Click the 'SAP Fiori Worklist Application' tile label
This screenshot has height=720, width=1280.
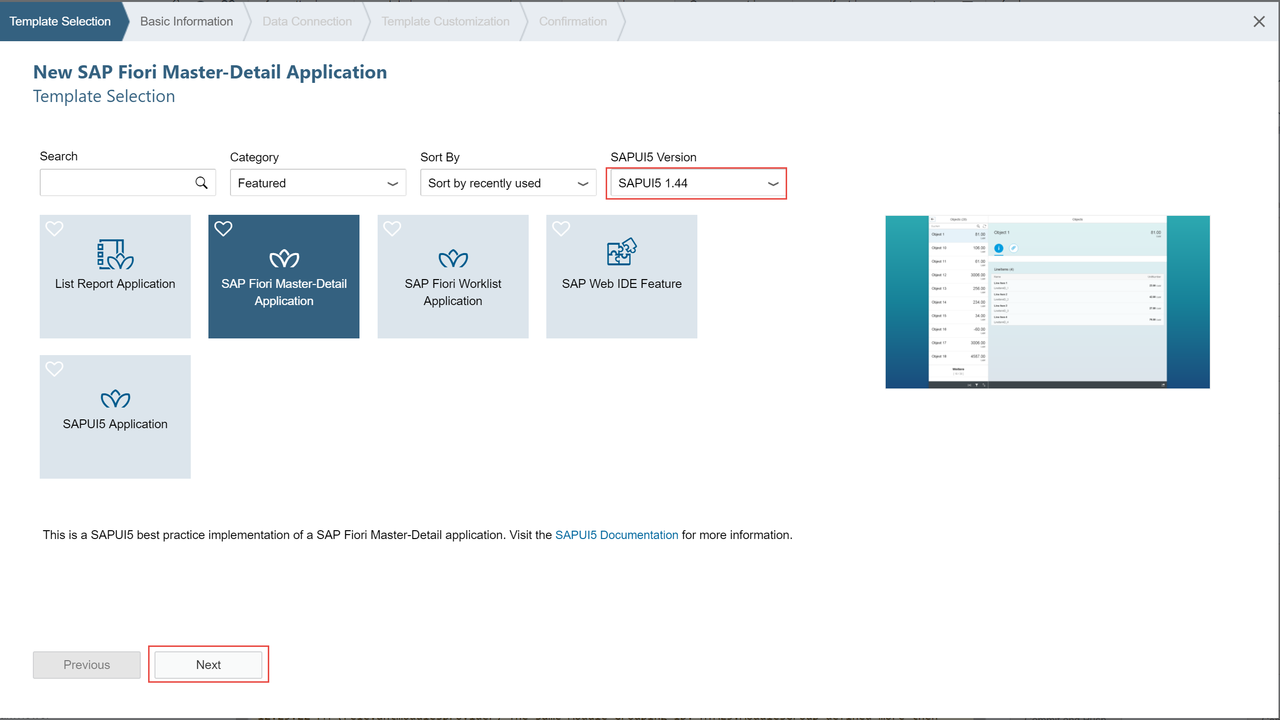[x=453, y=292]
